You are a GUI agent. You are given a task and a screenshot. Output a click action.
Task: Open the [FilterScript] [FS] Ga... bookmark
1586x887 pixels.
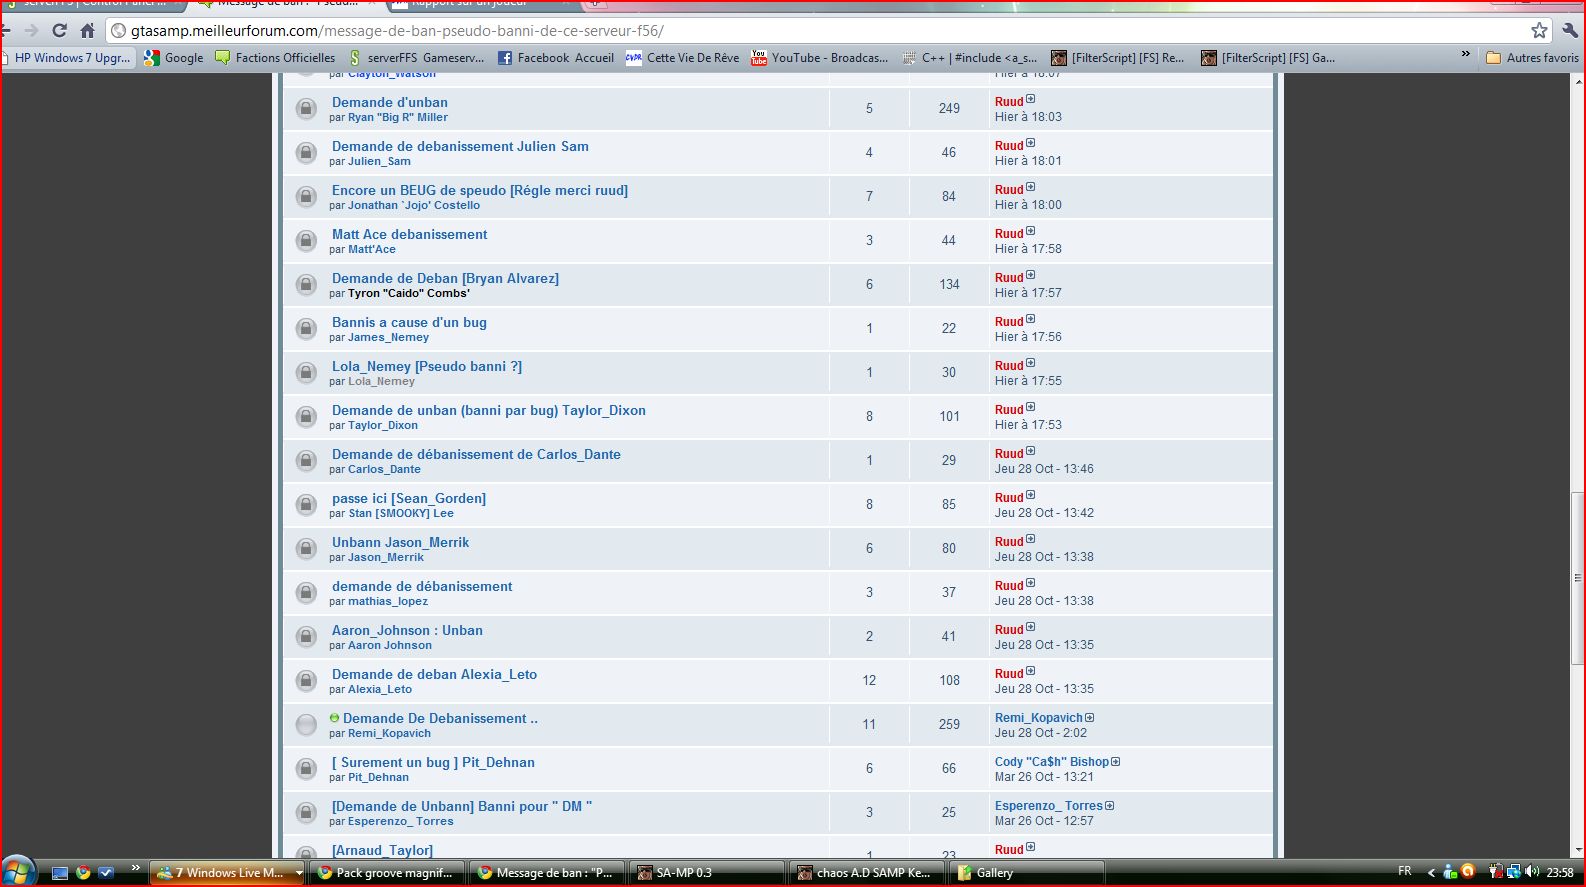1268,58
